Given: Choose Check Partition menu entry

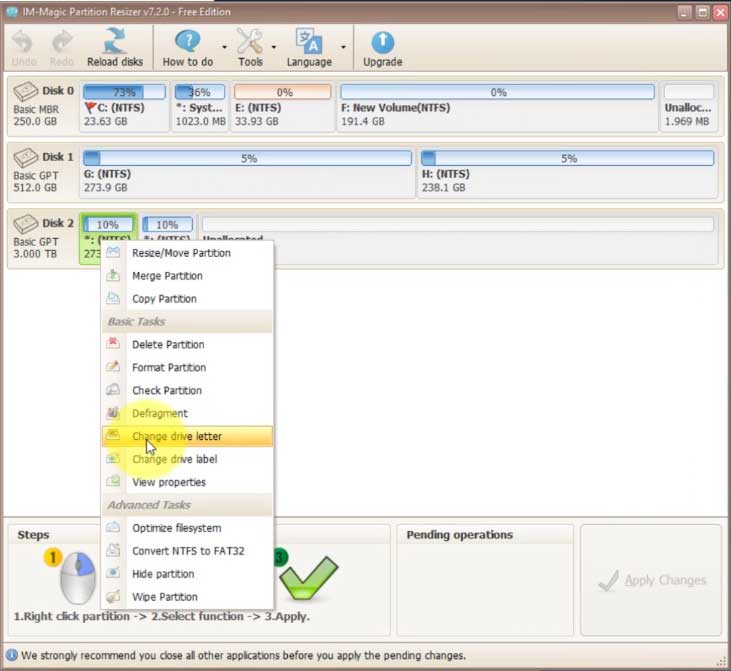Looking at the screenshot, I should [x=187, y=390].
